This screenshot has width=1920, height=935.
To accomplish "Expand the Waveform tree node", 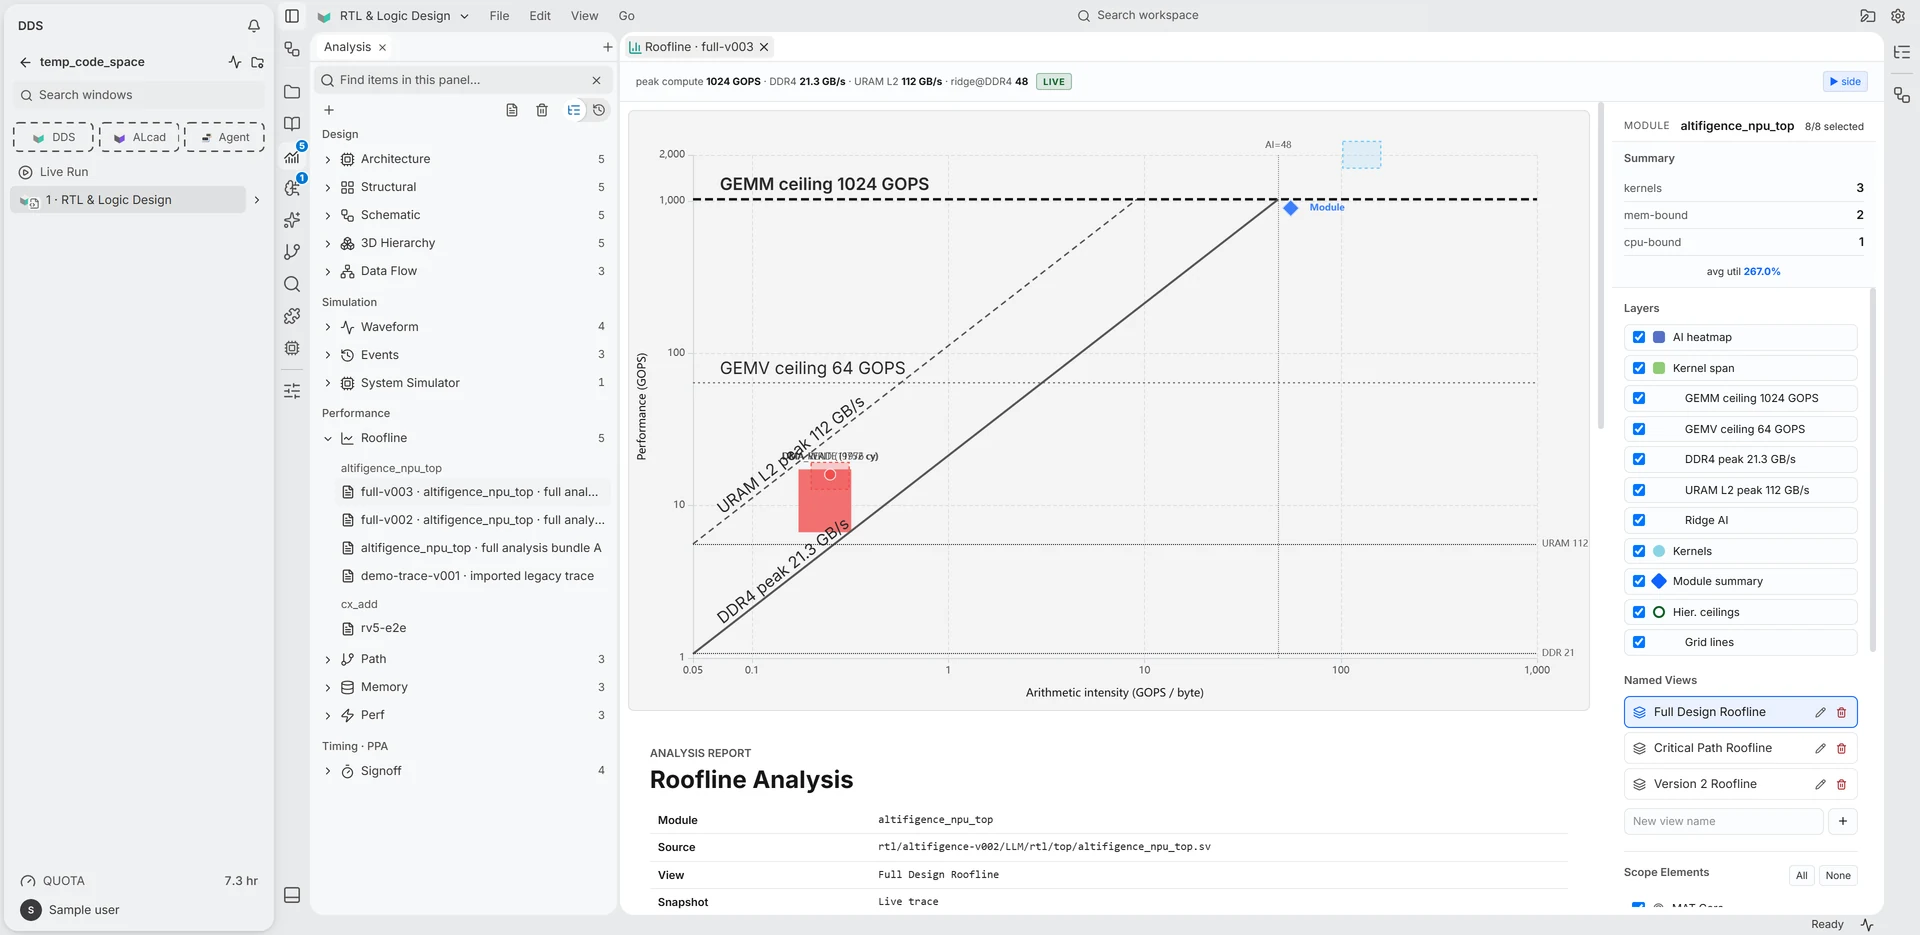I will 328,327.
